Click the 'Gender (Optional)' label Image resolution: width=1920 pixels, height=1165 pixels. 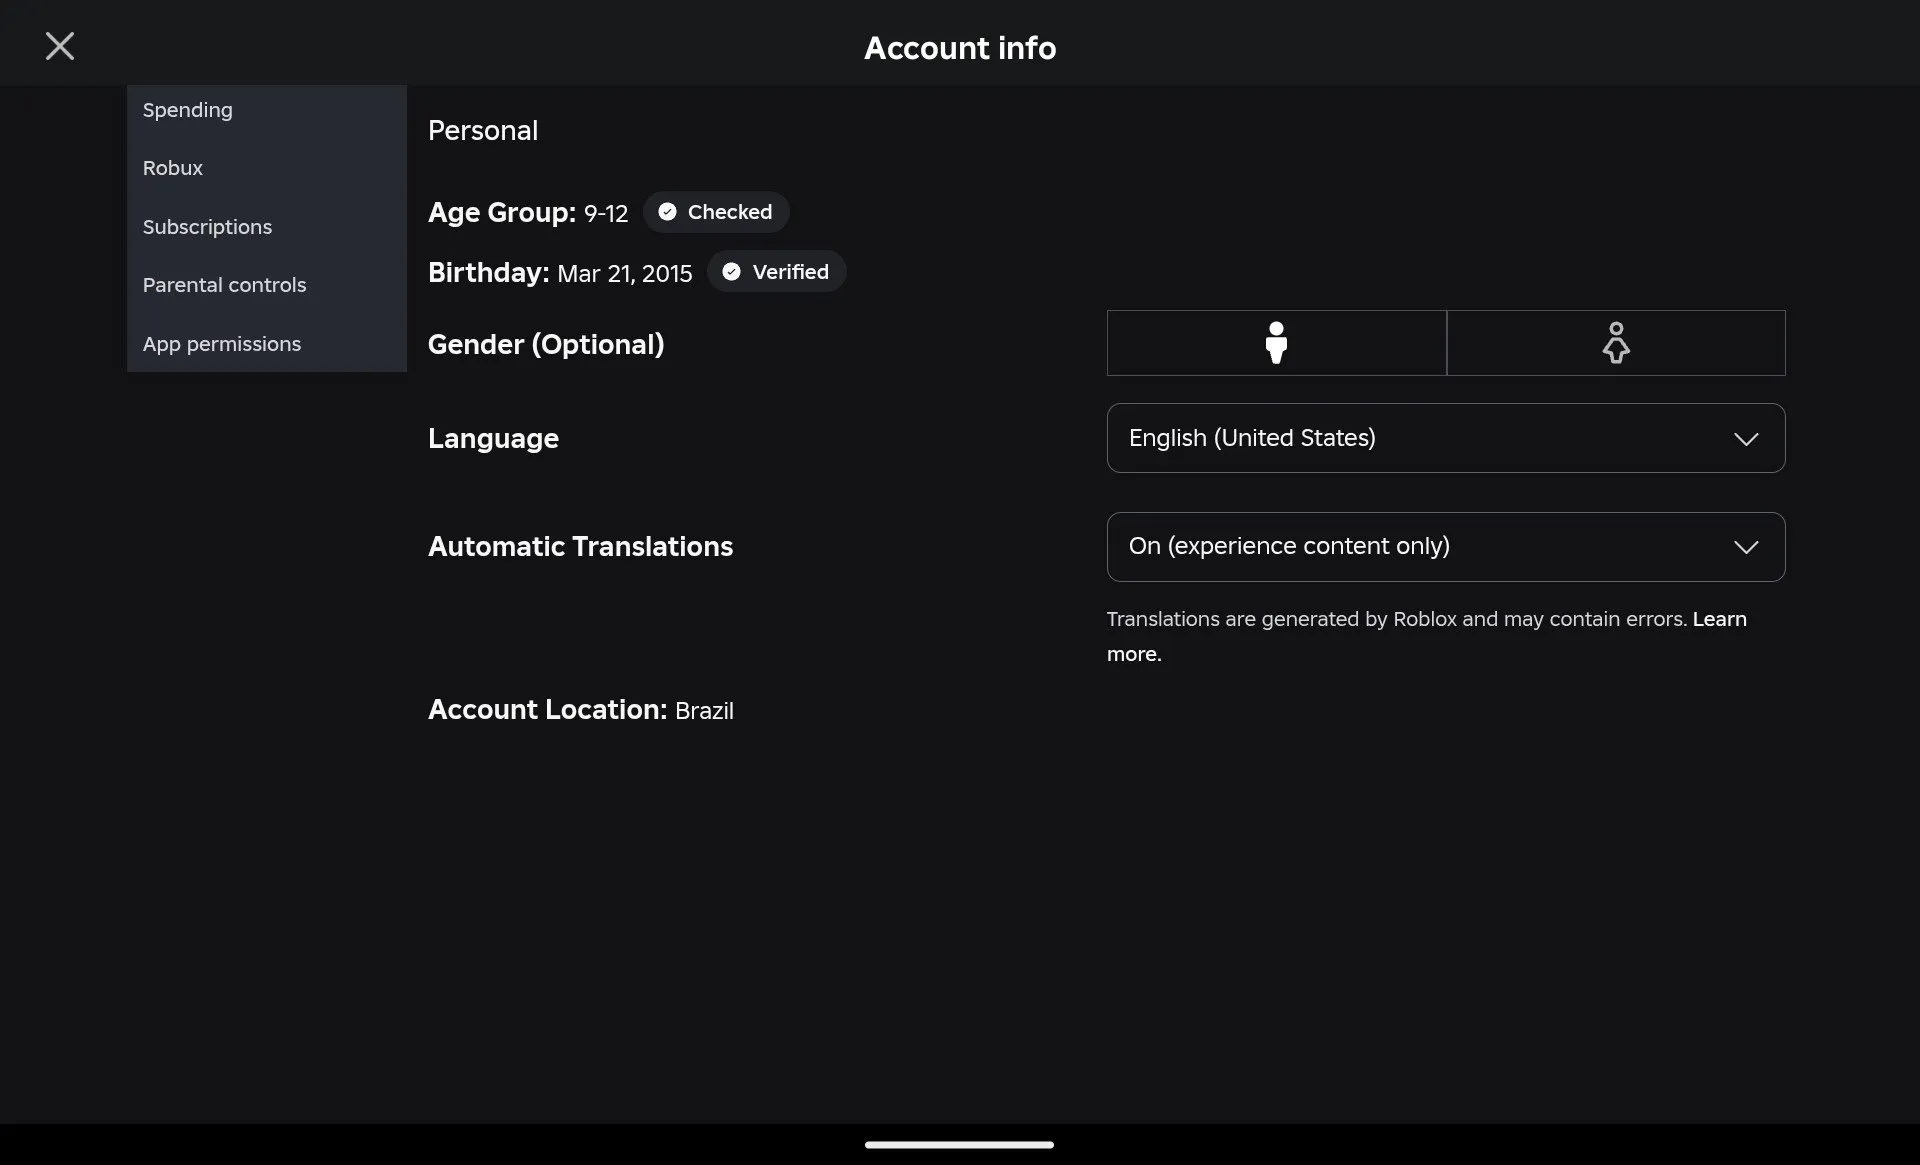tap(546, 345)
